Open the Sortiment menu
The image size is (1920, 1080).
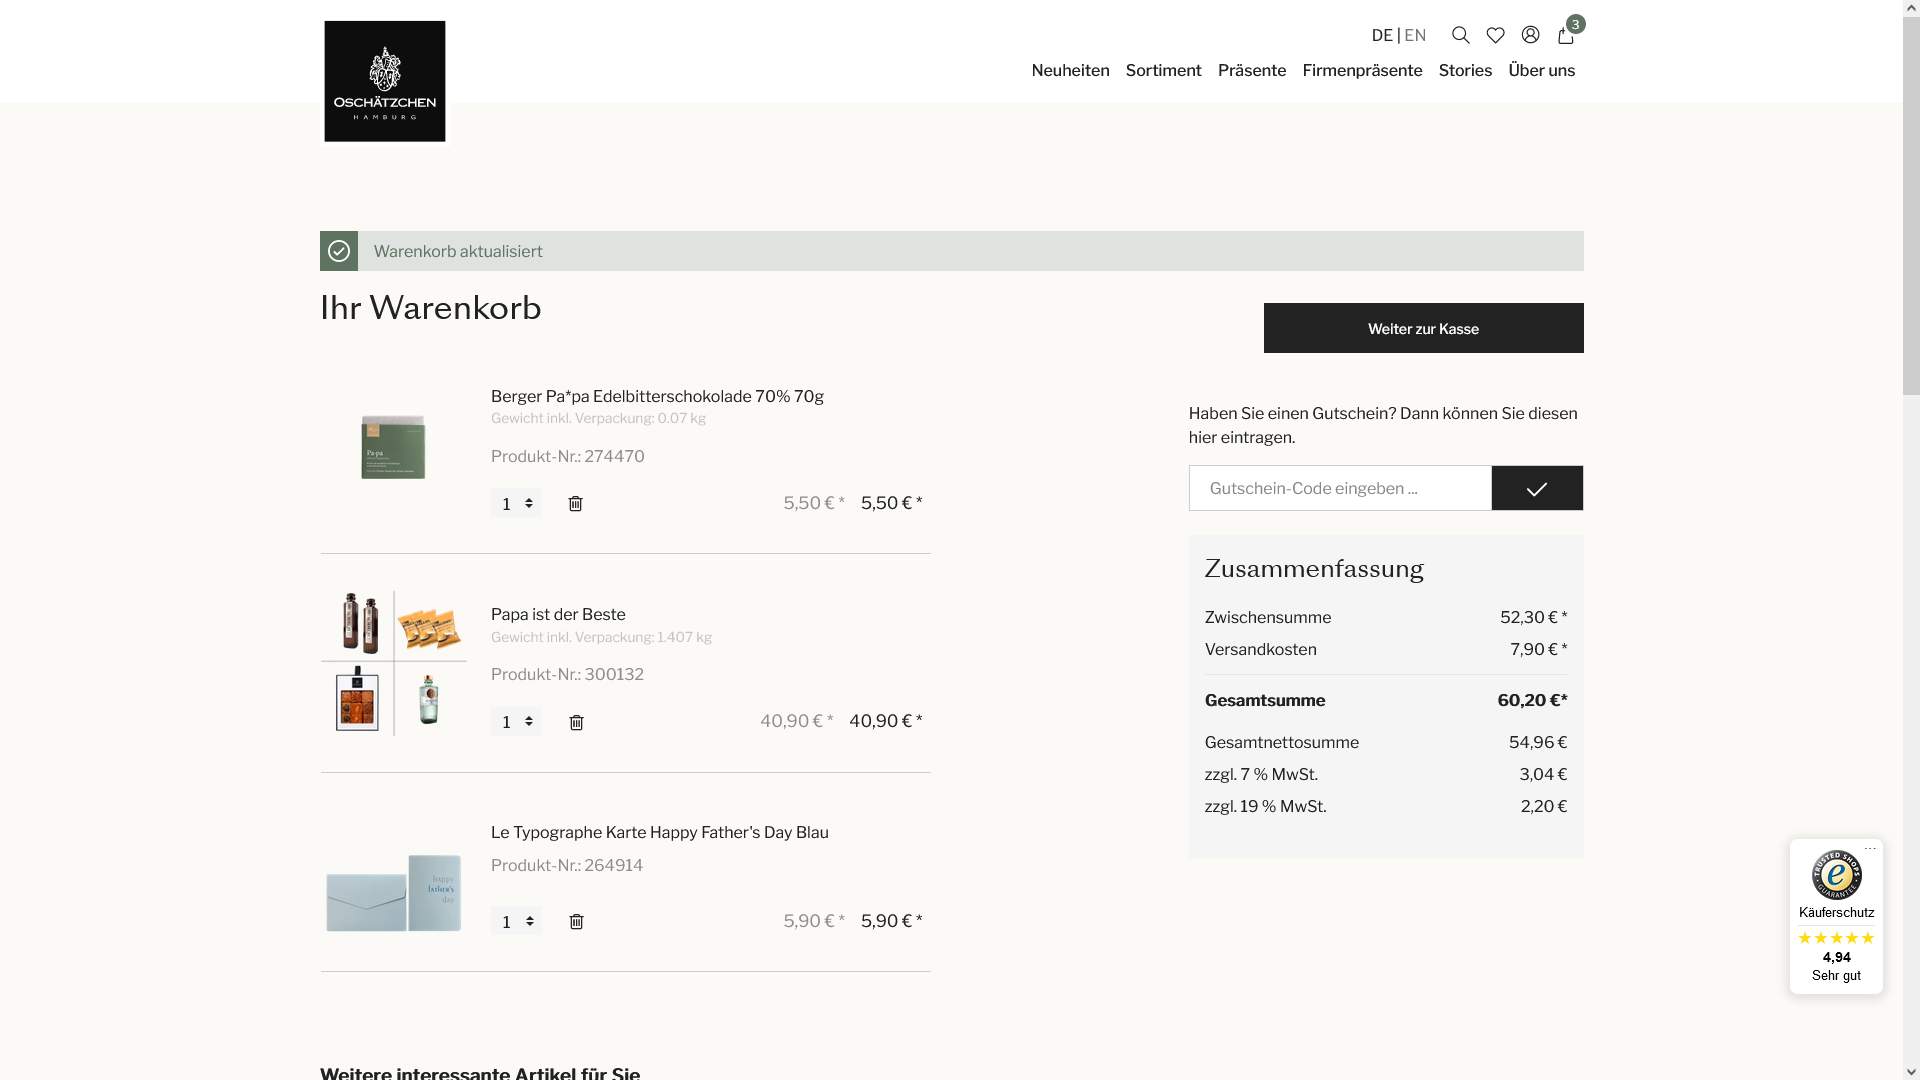click(x=1163, y=70)
